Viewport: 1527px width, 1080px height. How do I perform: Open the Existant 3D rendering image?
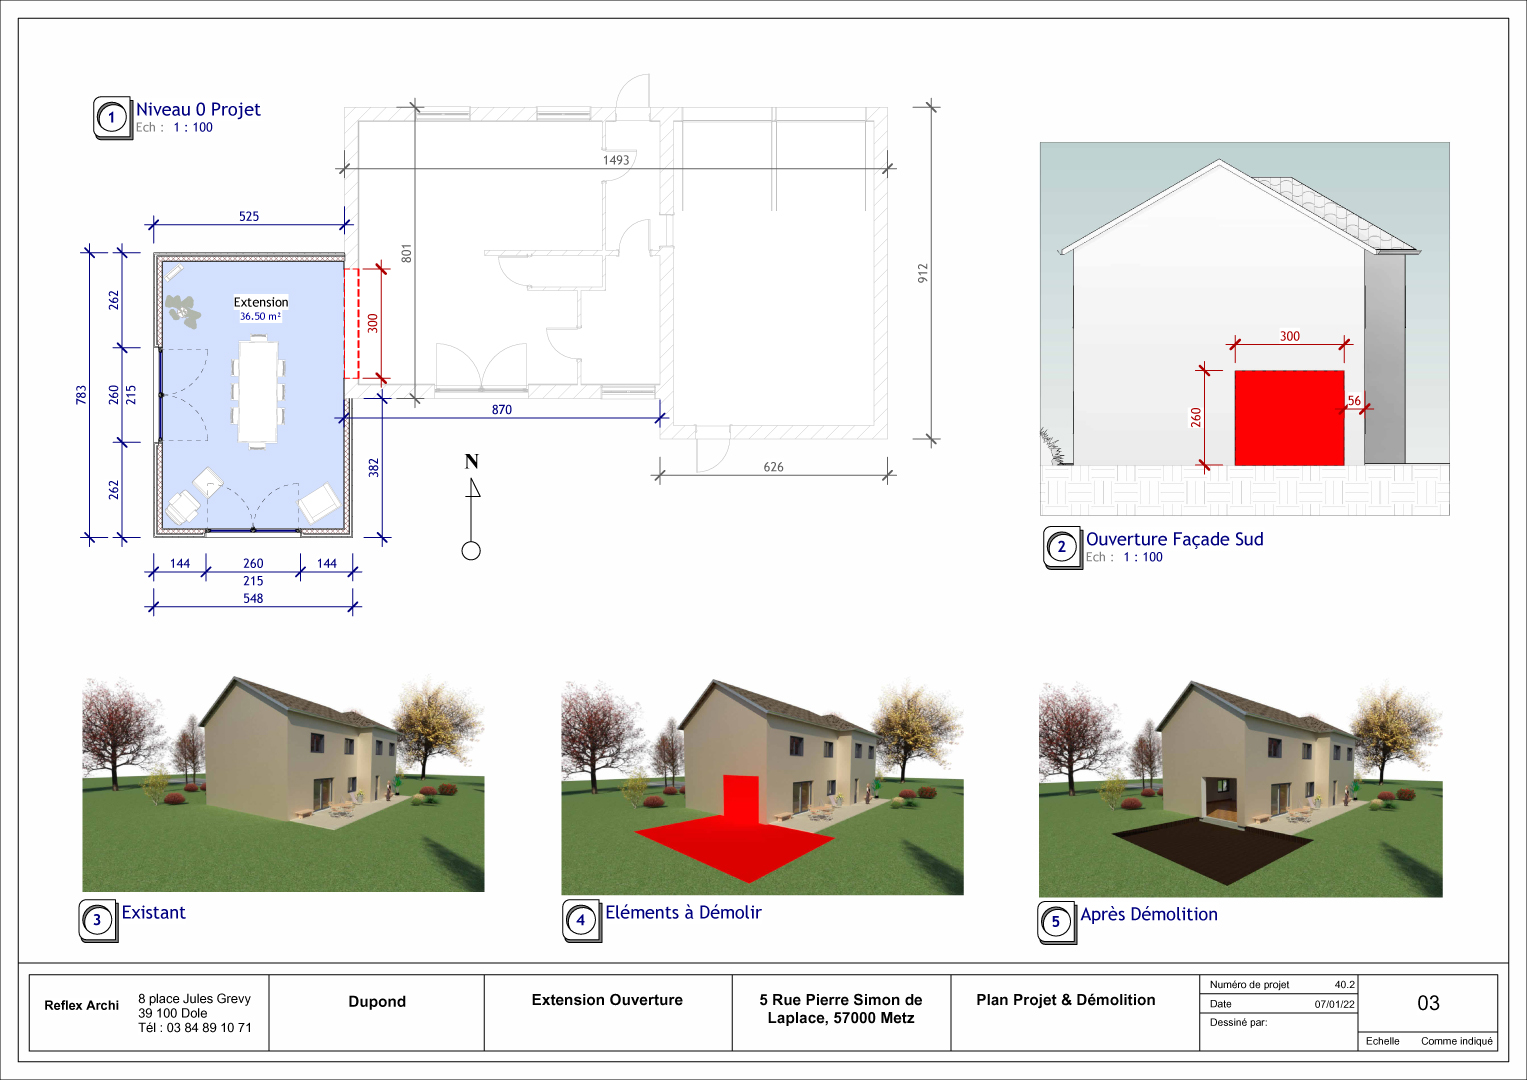click(283, 785)
